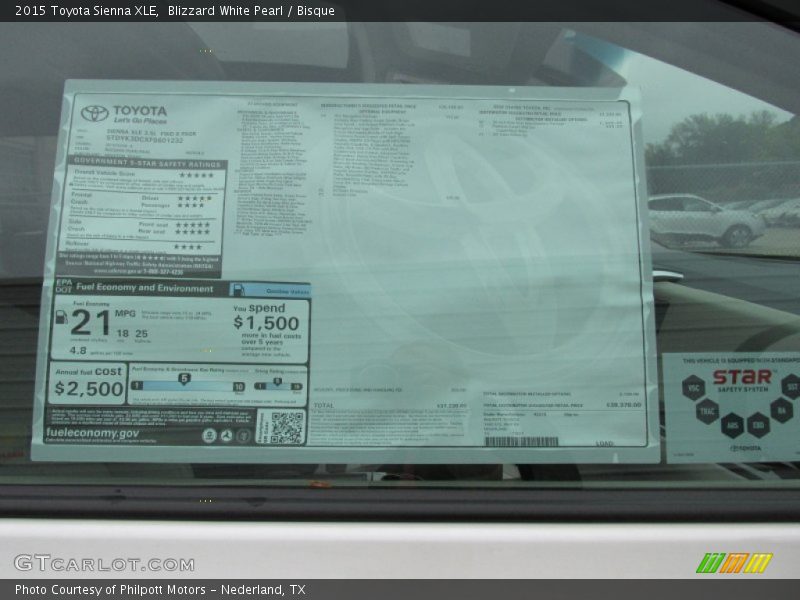
Task: Click the EBD hexagon badge
Action: 759,424
